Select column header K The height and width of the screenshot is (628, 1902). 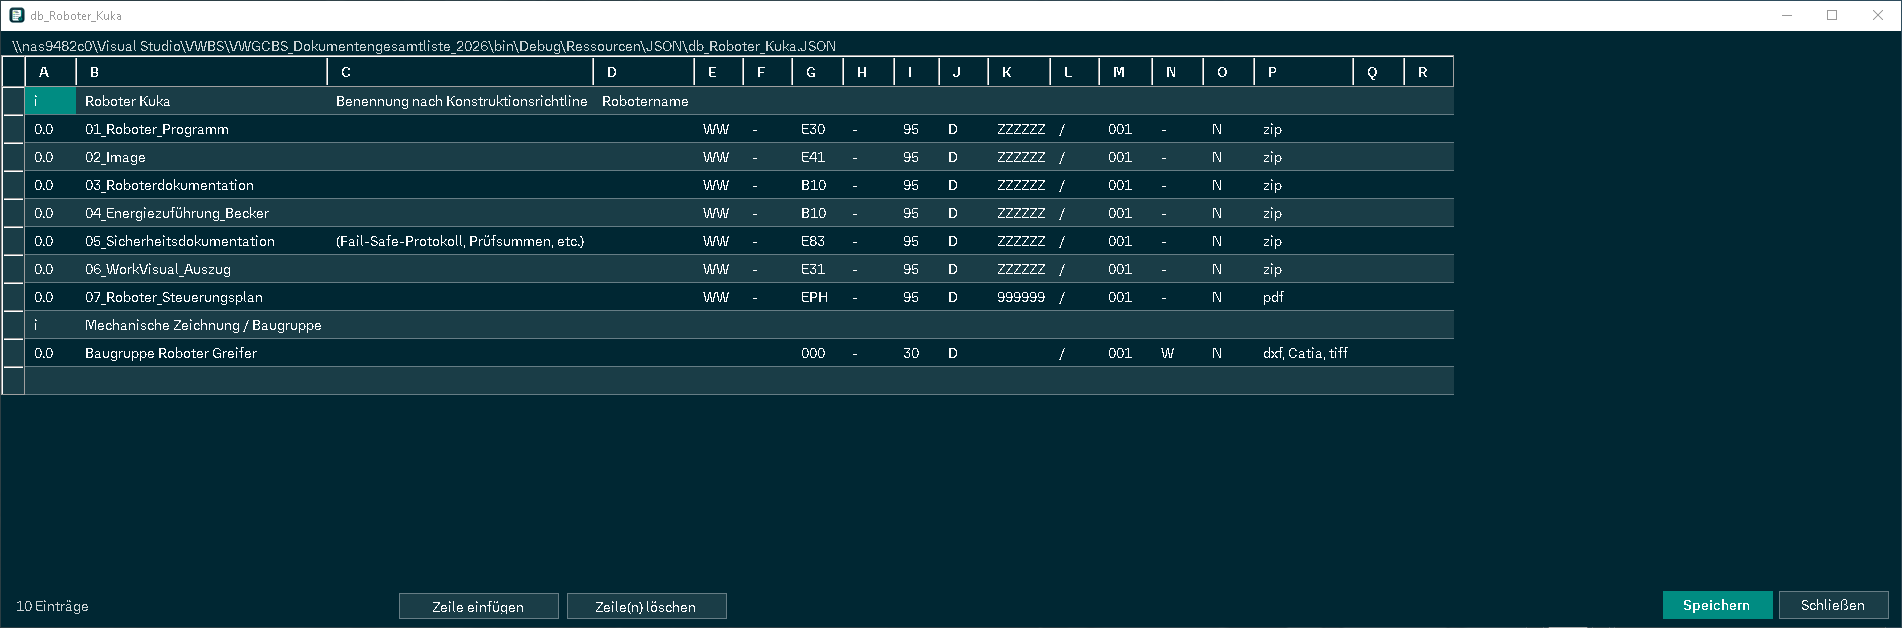[x=1019, y=72]
